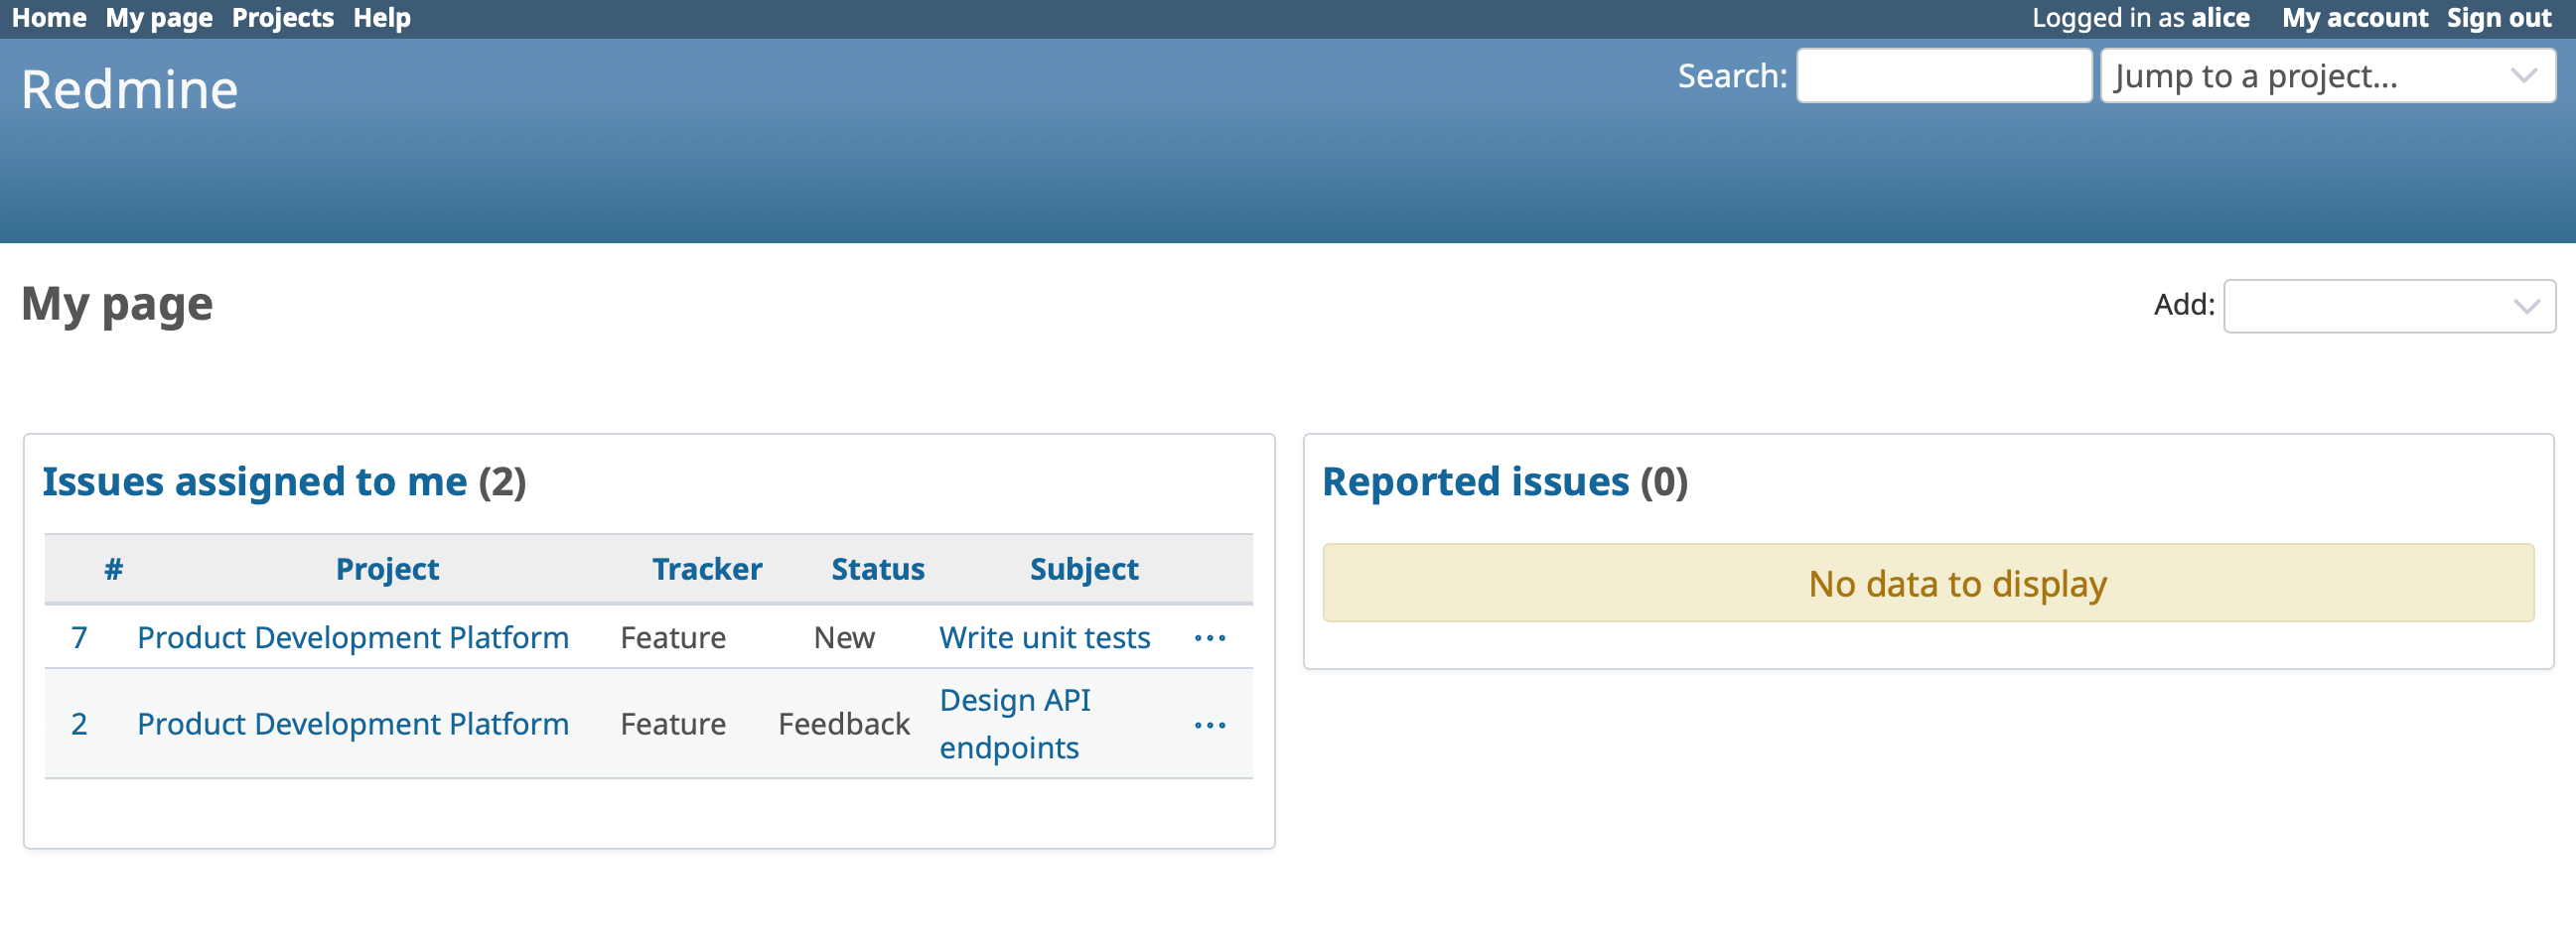
Task: Sort issues by the Tracker column
Action: [x=706, y=568]
